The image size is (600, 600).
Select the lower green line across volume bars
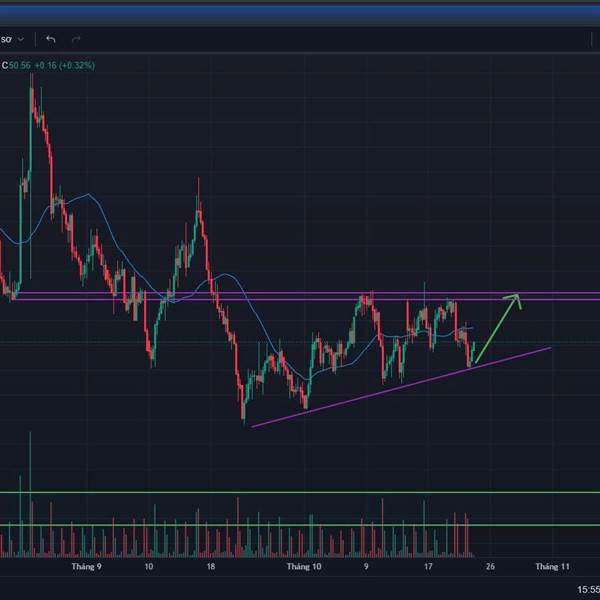point(300,525)
